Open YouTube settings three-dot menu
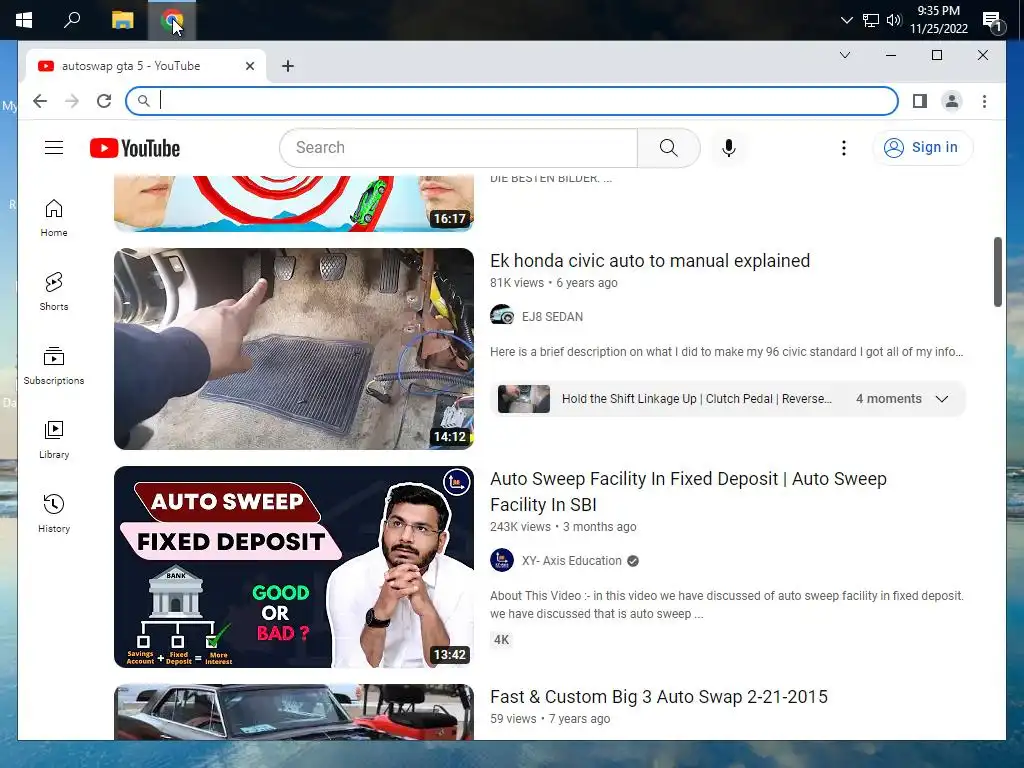This screenshot has width=1024, height=768. (x=844, y=148)
